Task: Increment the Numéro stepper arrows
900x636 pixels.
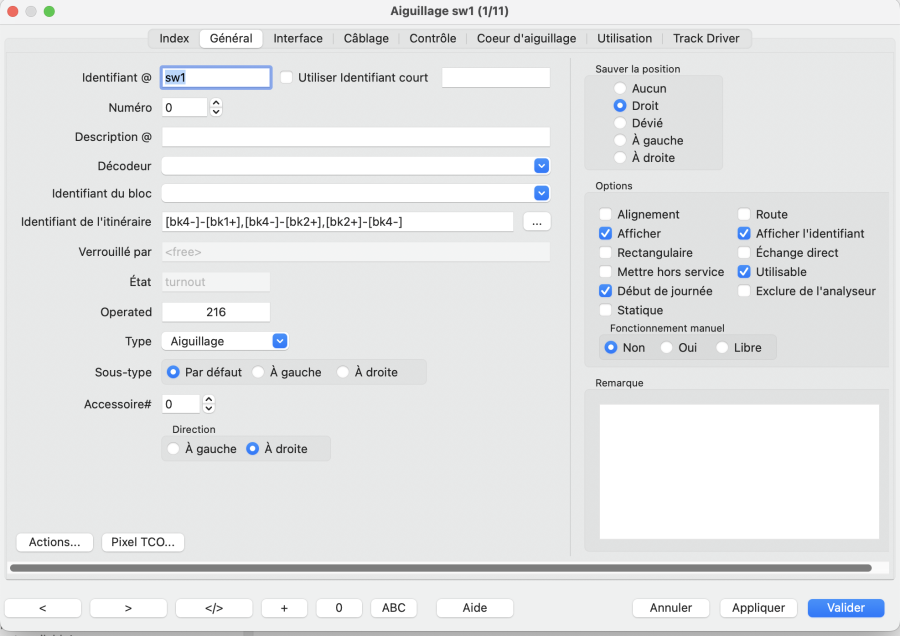Action: tap(216, 103)
